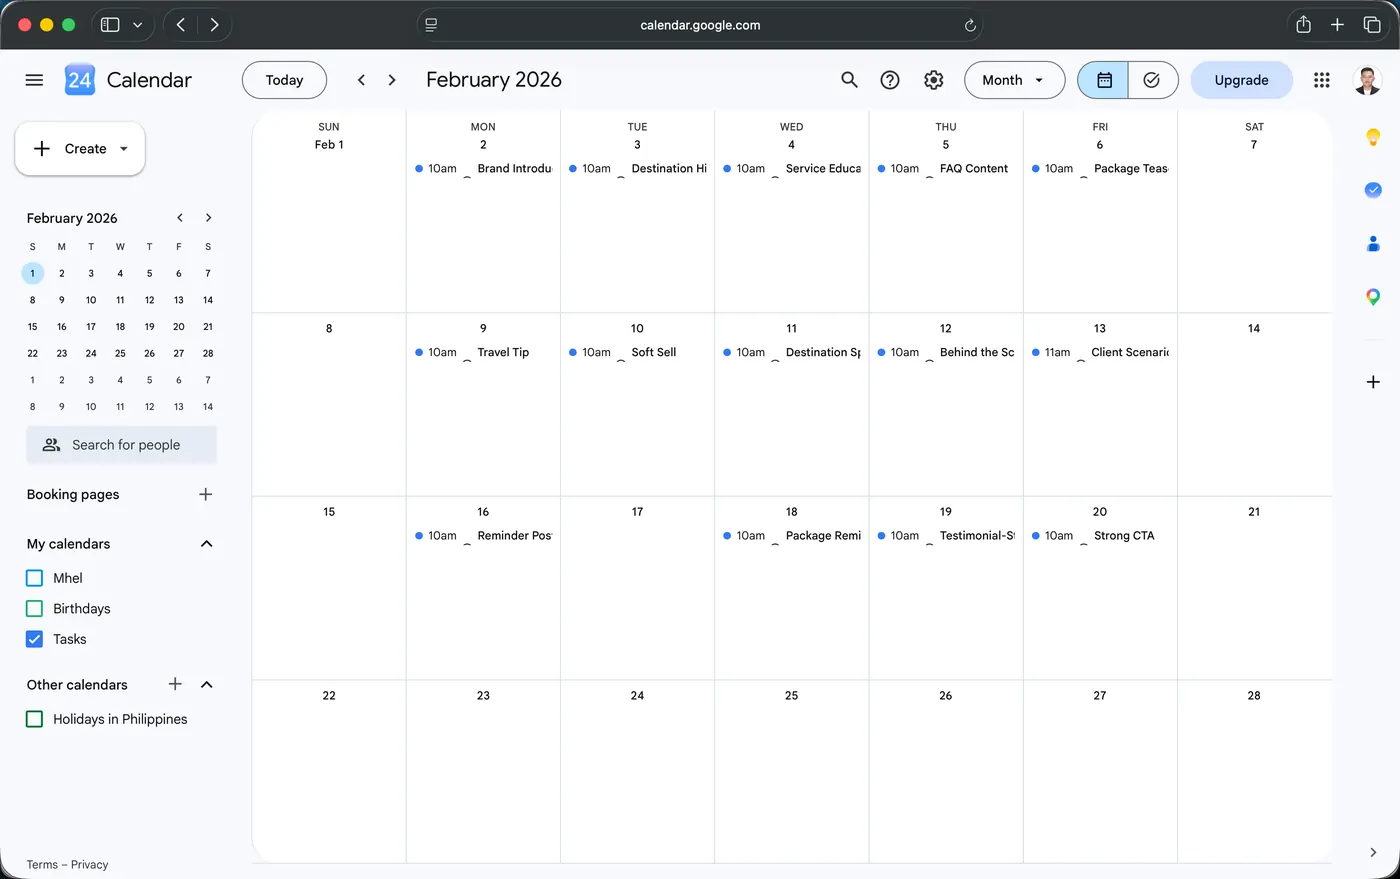This screenshot has width=1400, height=879.
Task: Click date 25 in the main calendar grid
Action: [x=791, y=695]
